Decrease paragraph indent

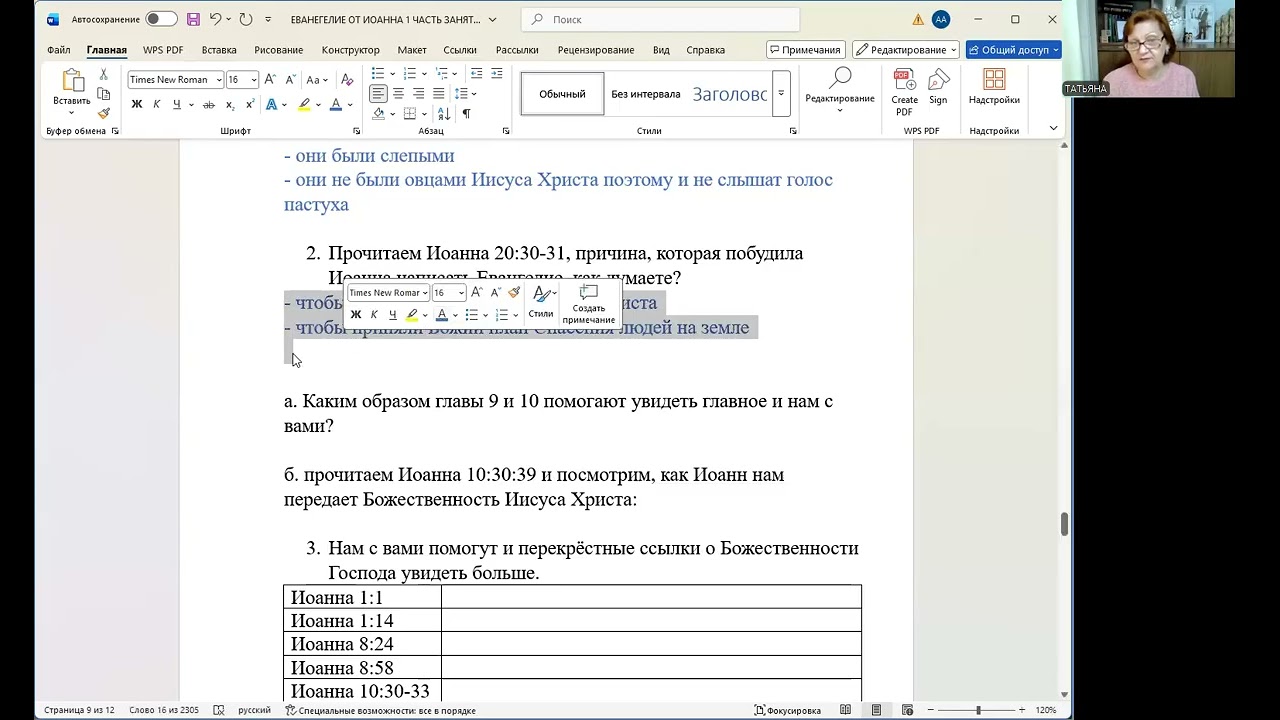coord(476,74)
